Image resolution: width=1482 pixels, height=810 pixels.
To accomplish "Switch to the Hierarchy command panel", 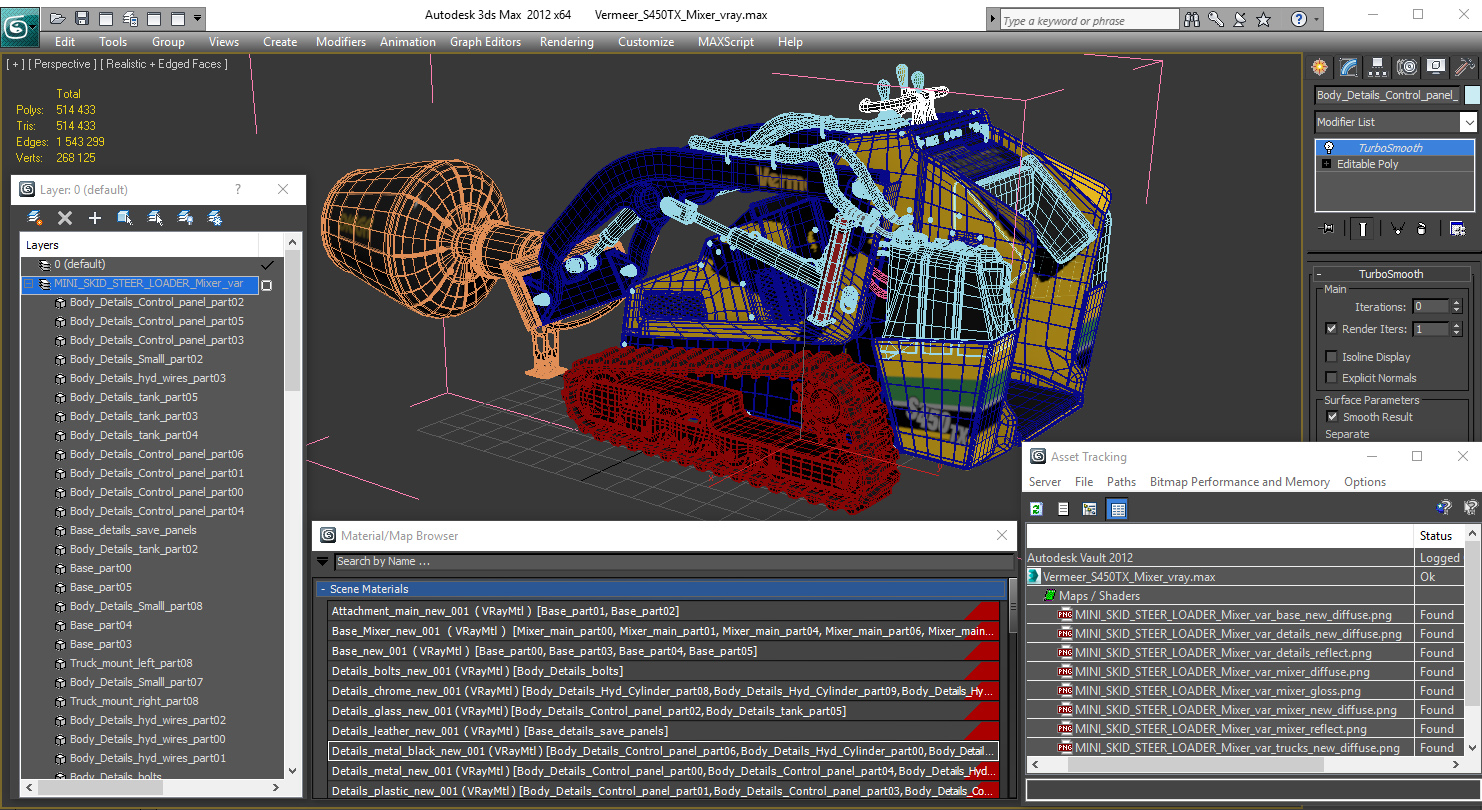I will 1378,67.
